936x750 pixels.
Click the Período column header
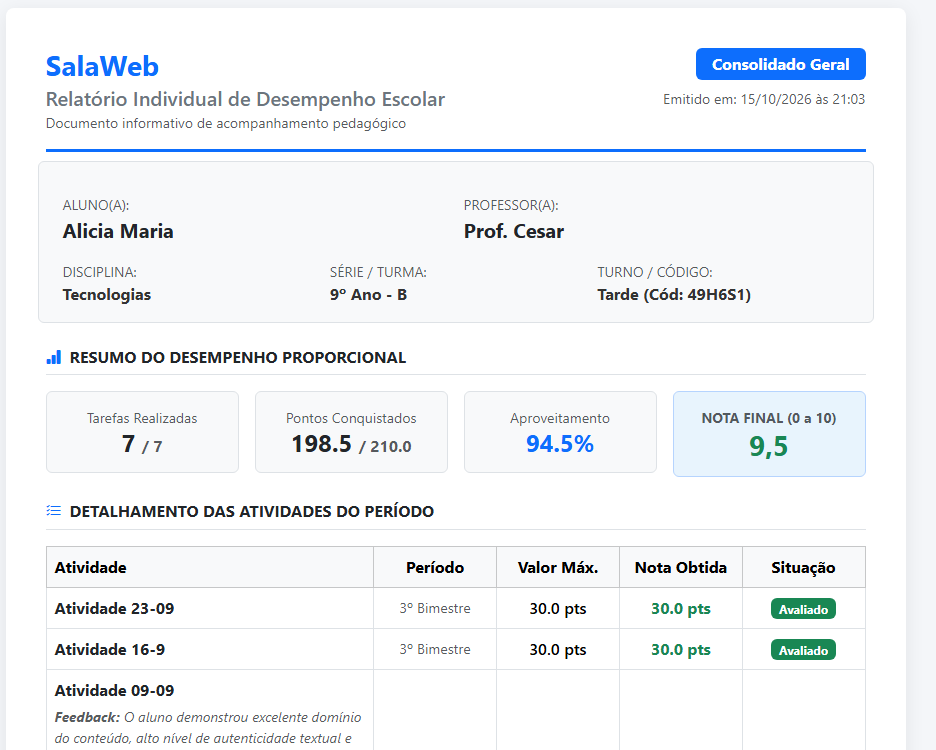[x=435, y=567]
